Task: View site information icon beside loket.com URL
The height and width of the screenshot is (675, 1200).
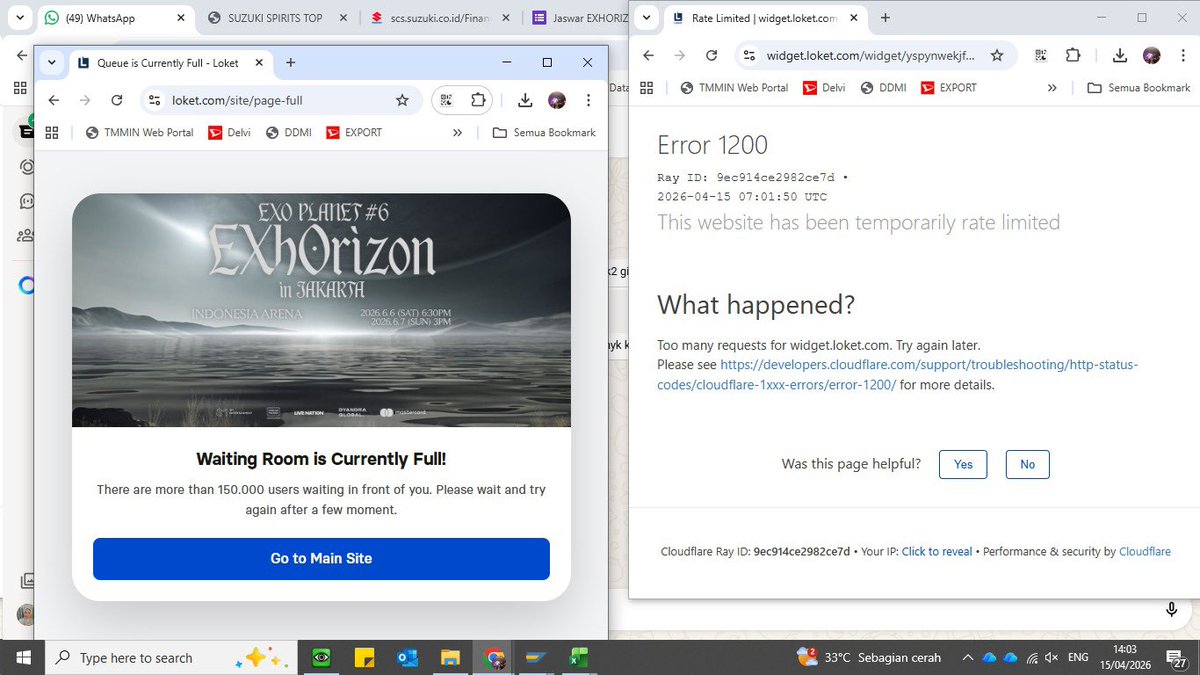Action: tap(154, 100)
